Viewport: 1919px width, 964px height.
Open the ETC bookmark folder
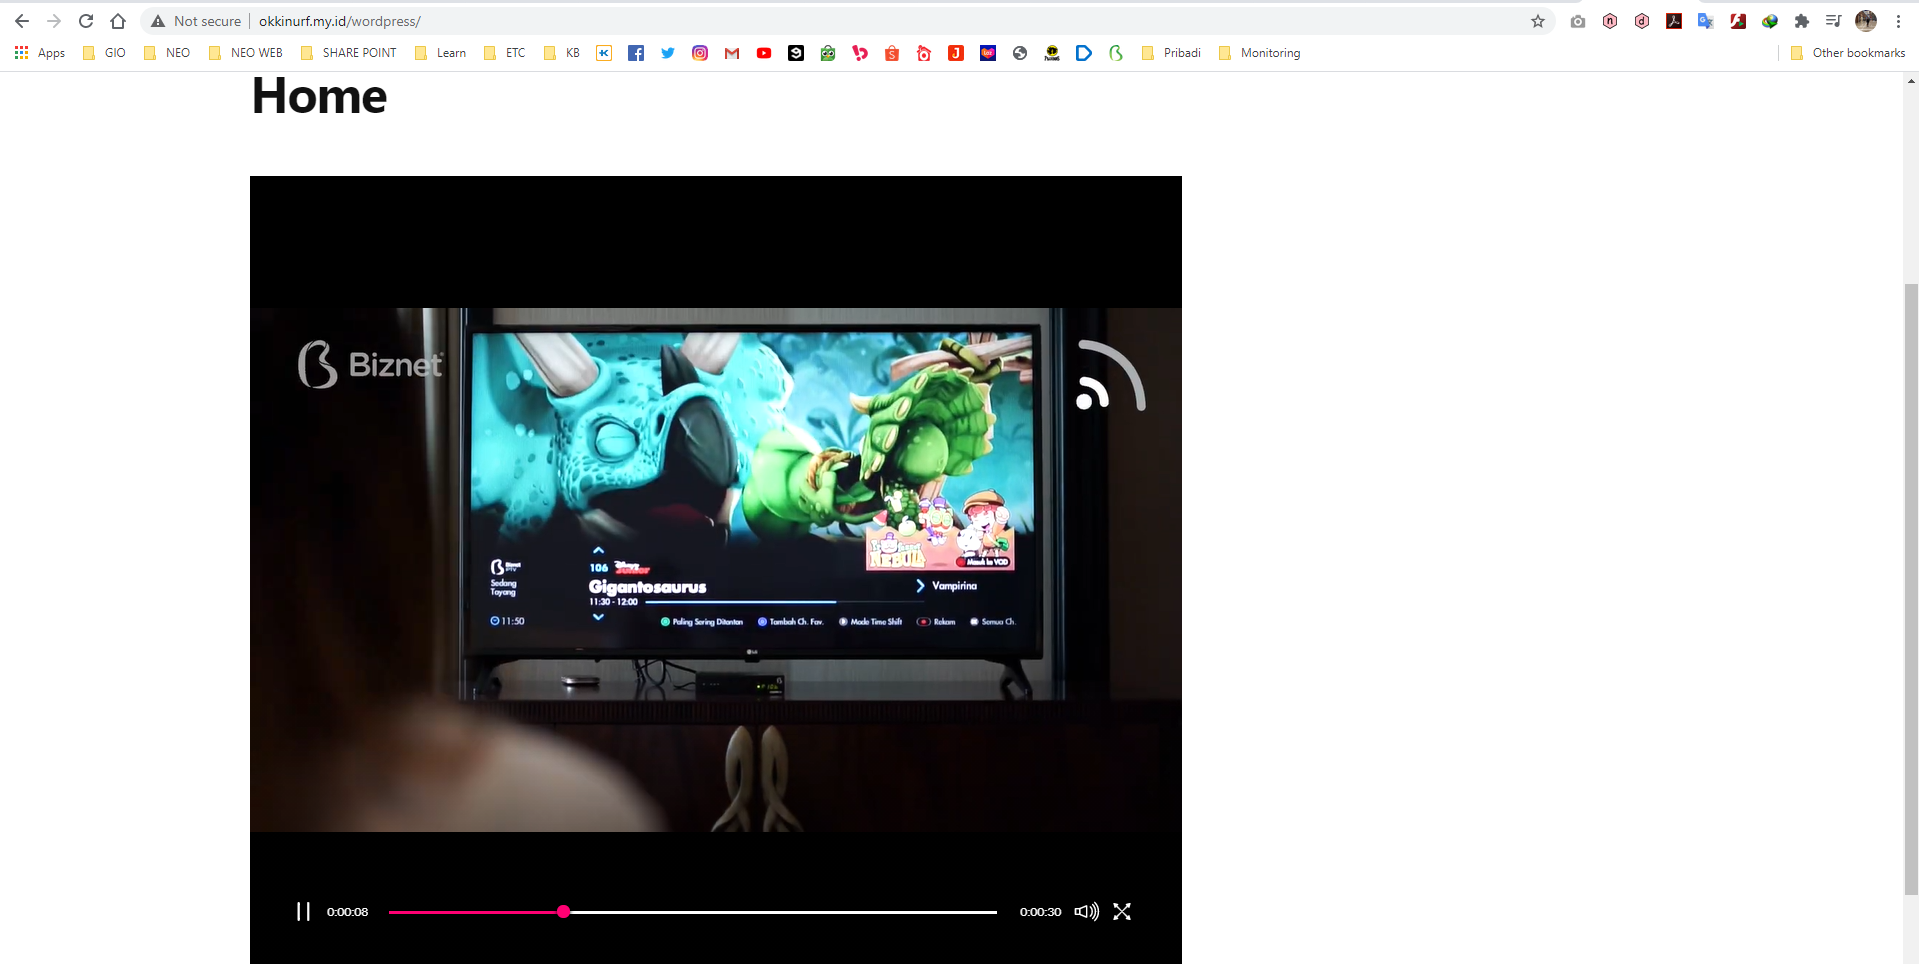504,53
